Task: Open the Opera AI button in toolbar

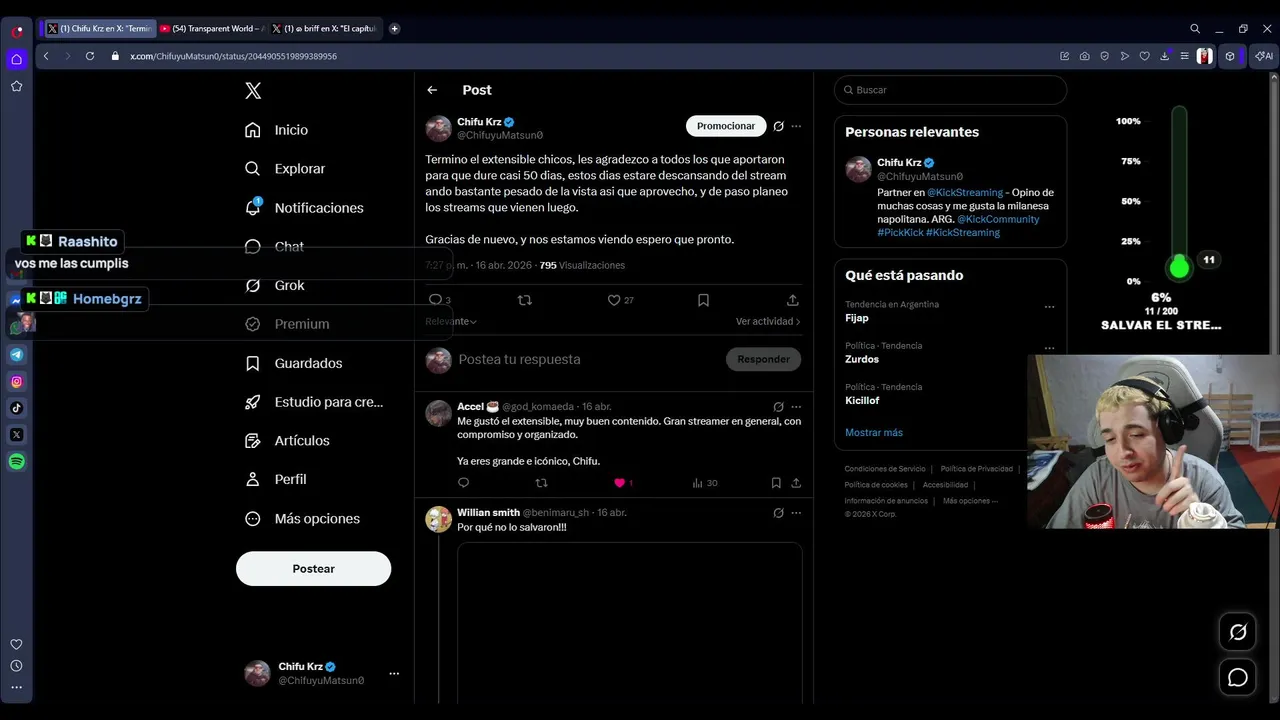Action: coord(1264,56)
